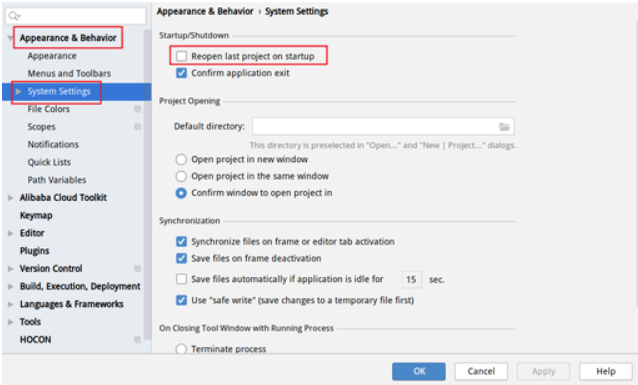The image size is (638, 385).
Task: Collapse the Appearance & Behavior tree node
Action: (11, 38)
